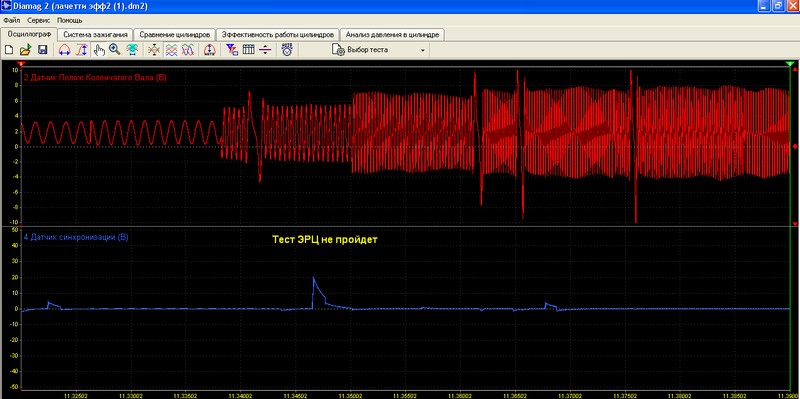Open the signal filter settings icon
The image size is (800, 399).
click(x=232, y=50)
